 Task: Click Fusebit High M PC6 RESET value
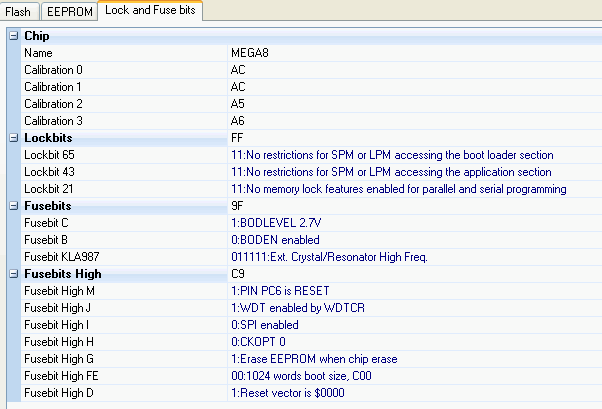pyautogui.click(x=415, y=291)
